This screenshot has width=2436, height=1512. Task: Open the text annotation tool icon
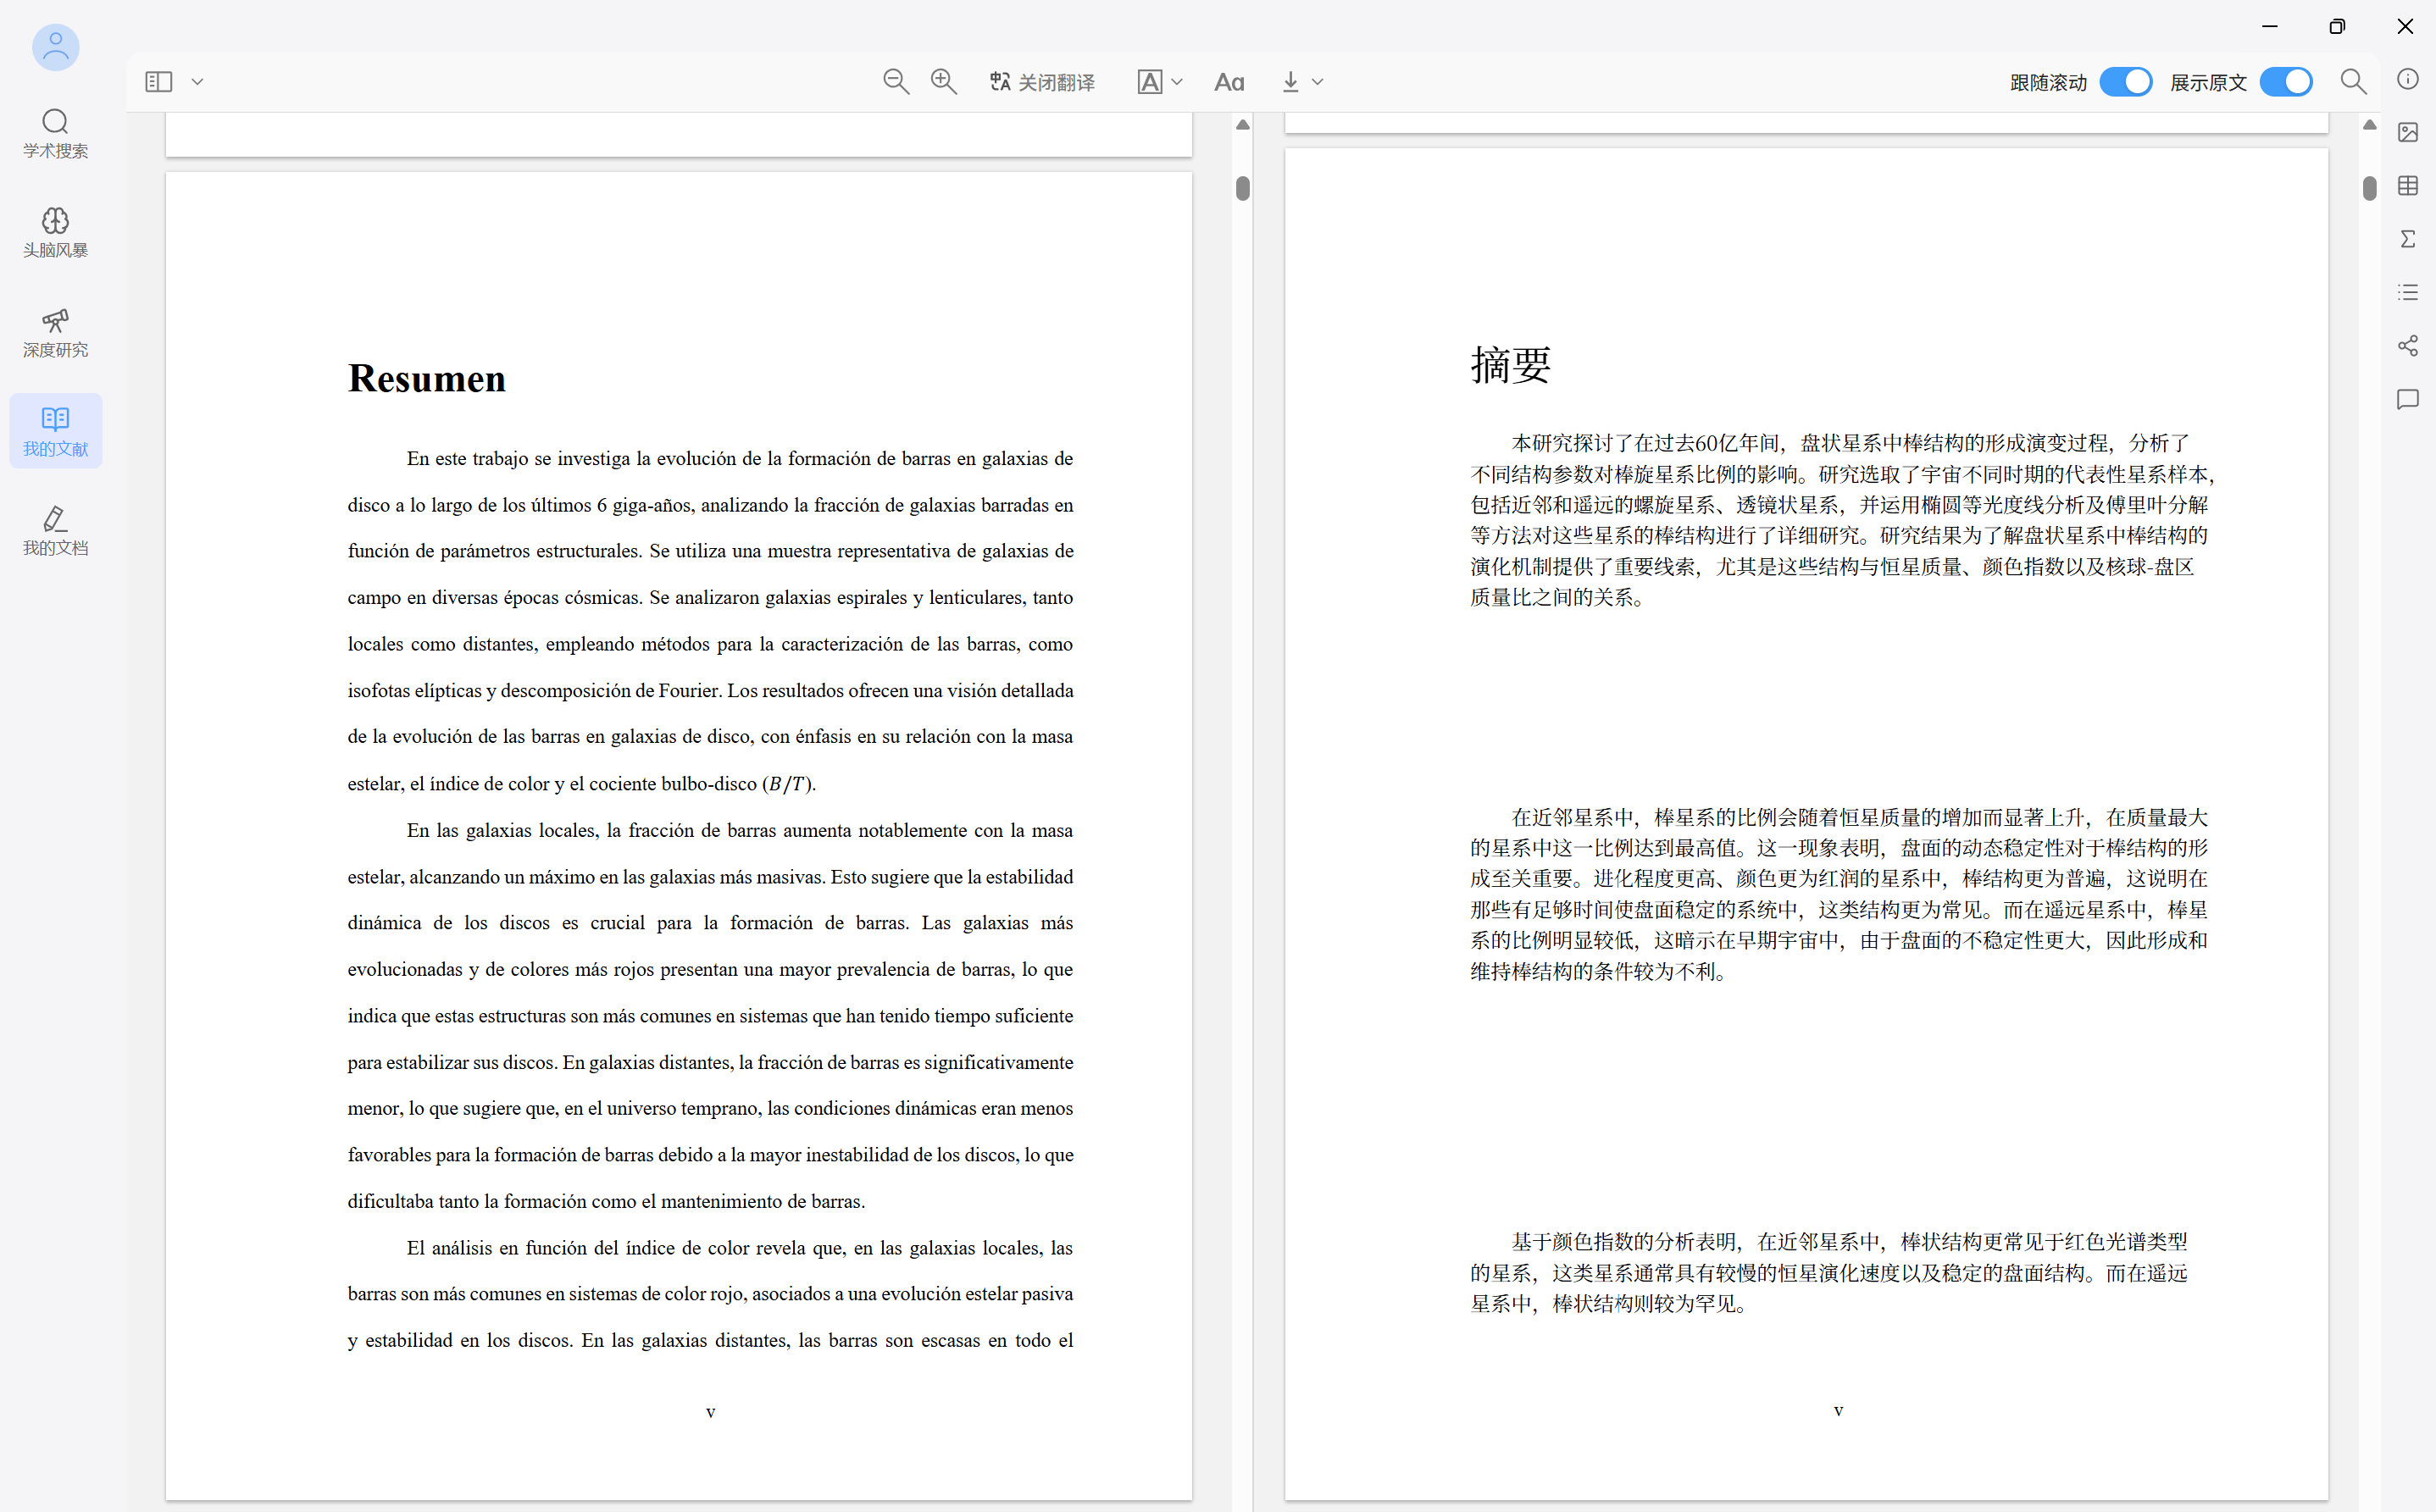[x=1150, y=82]
